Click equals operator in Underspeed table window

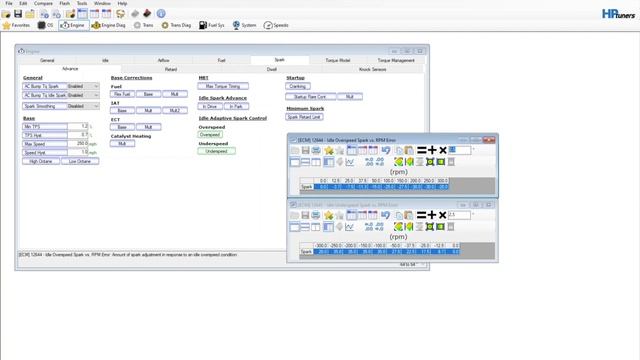[x=422, y=215]
